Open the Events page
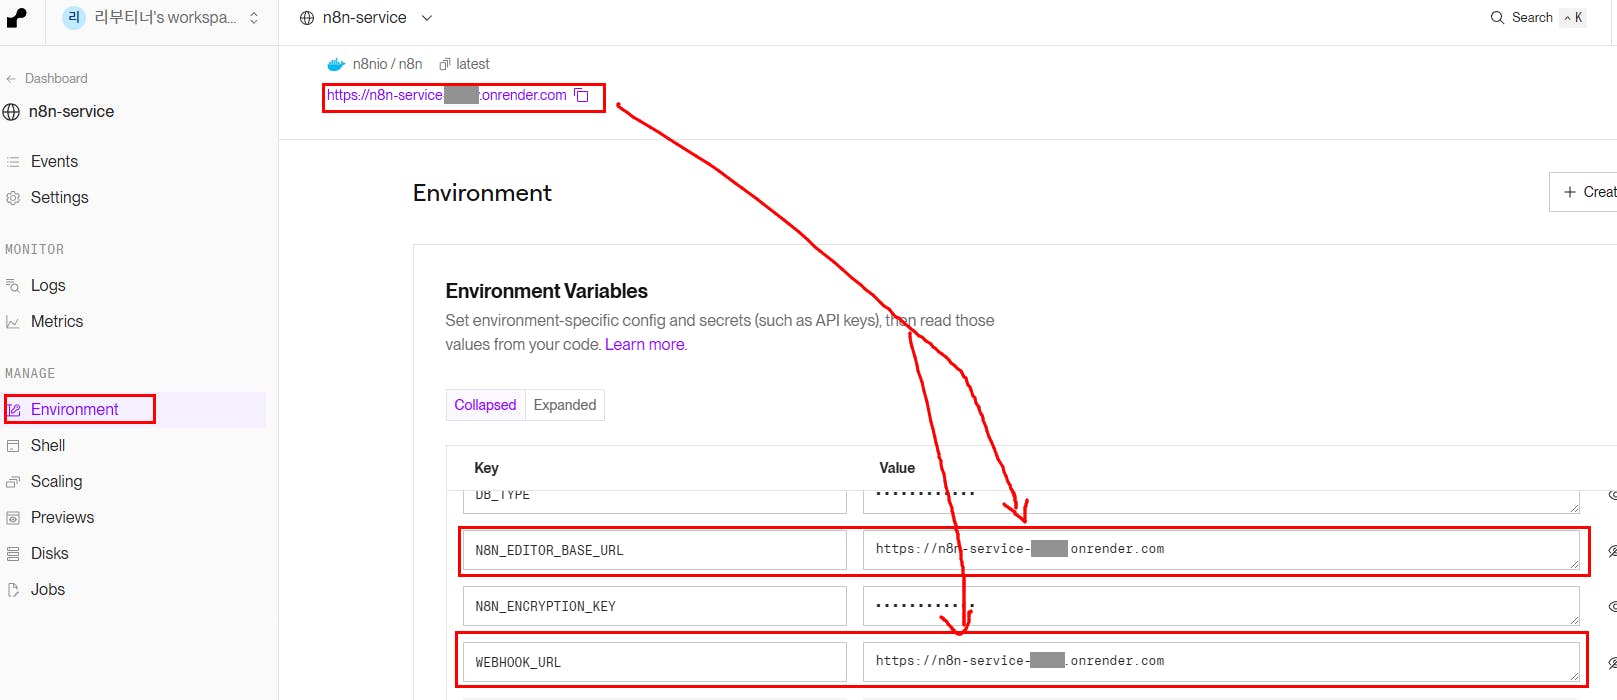Screen dimensions: 1617x700 click(54, 161)
